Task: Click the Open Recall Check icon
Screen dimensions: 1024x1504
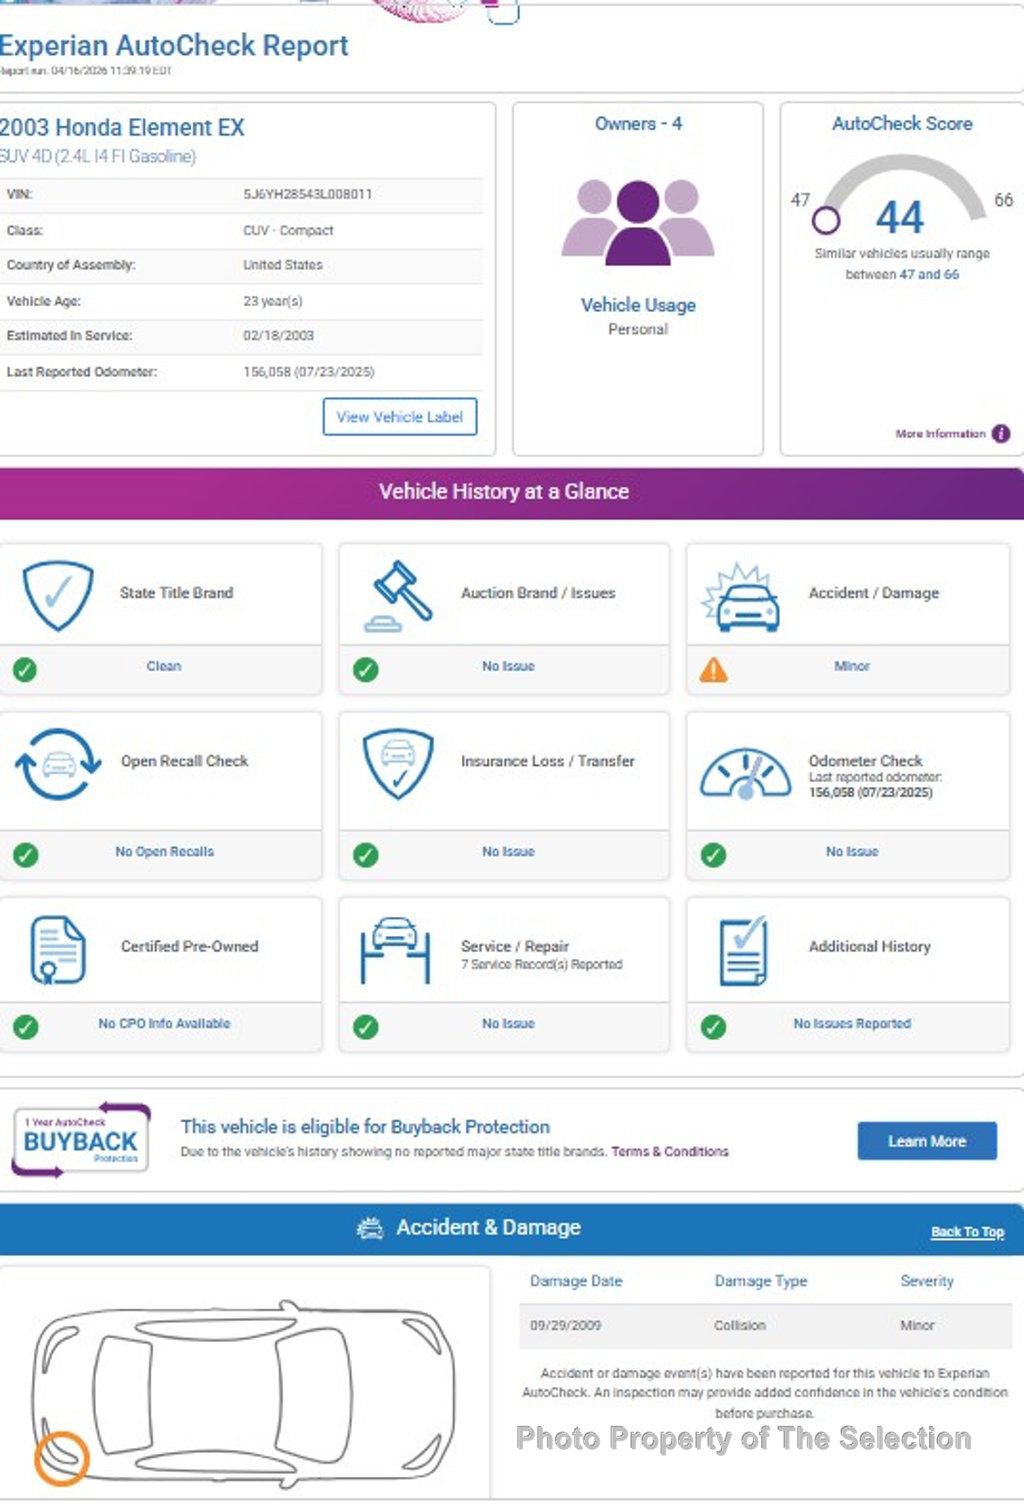Action: [58, 764]
